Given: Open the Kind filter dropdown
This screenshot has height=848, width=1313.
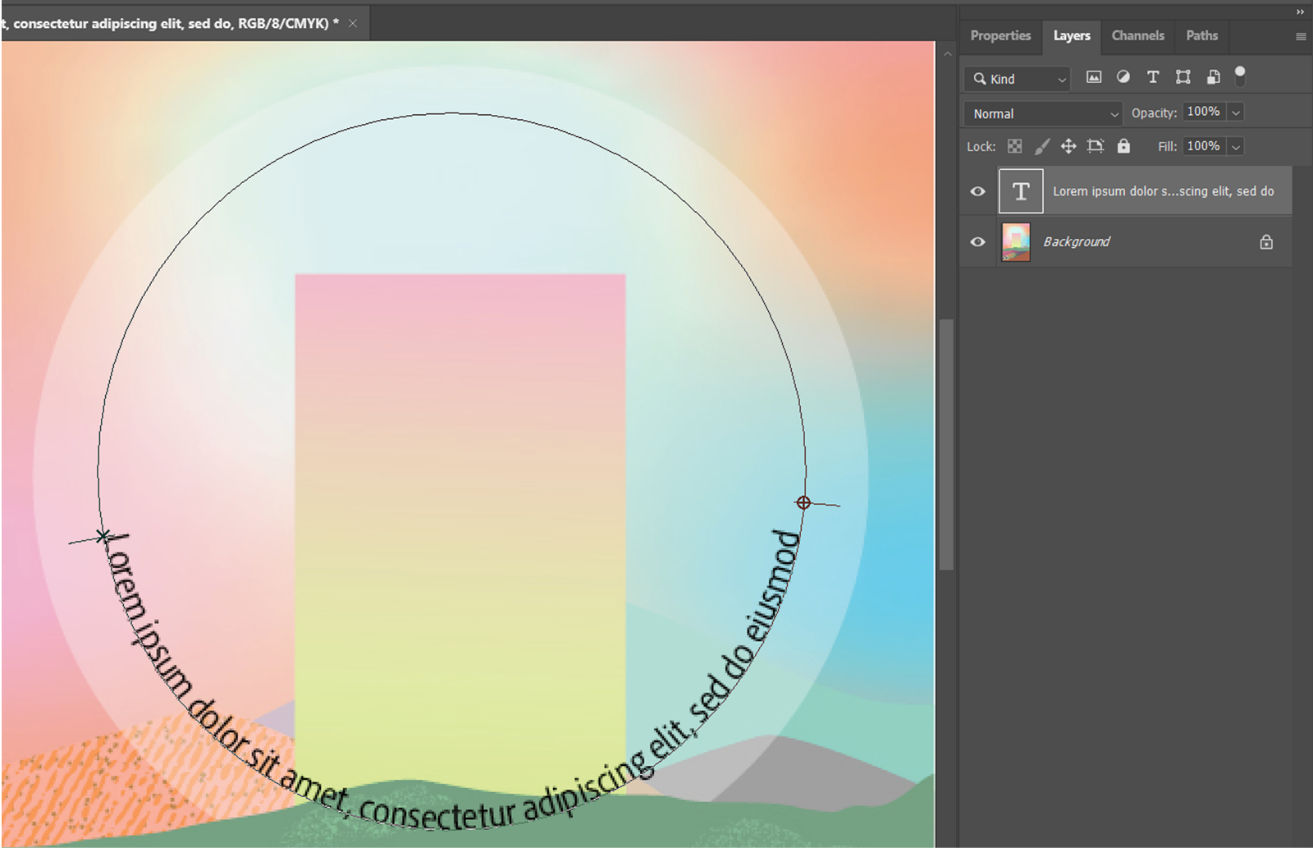Looking at the screenshot, I should (1016, 78).
